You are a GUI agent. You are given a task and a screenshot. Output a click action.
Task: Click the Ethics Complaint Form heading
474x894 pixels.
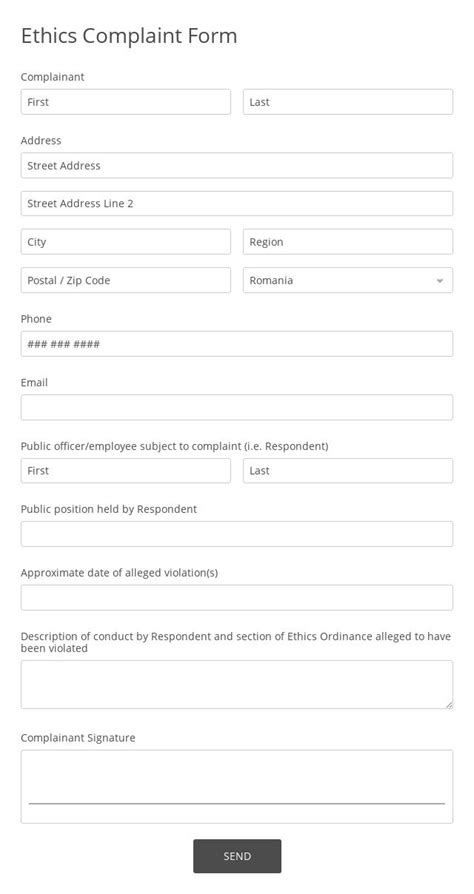click(x=129, y=36)
